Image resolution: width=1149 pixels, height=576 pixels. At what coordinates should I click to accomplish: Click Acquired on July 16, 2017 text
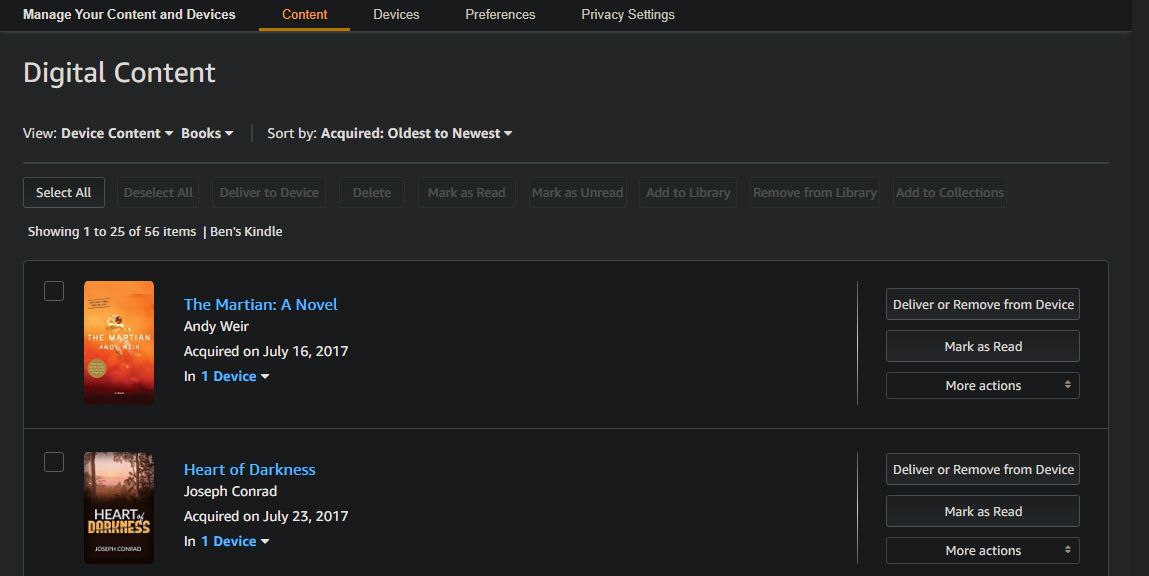(266, 351)
